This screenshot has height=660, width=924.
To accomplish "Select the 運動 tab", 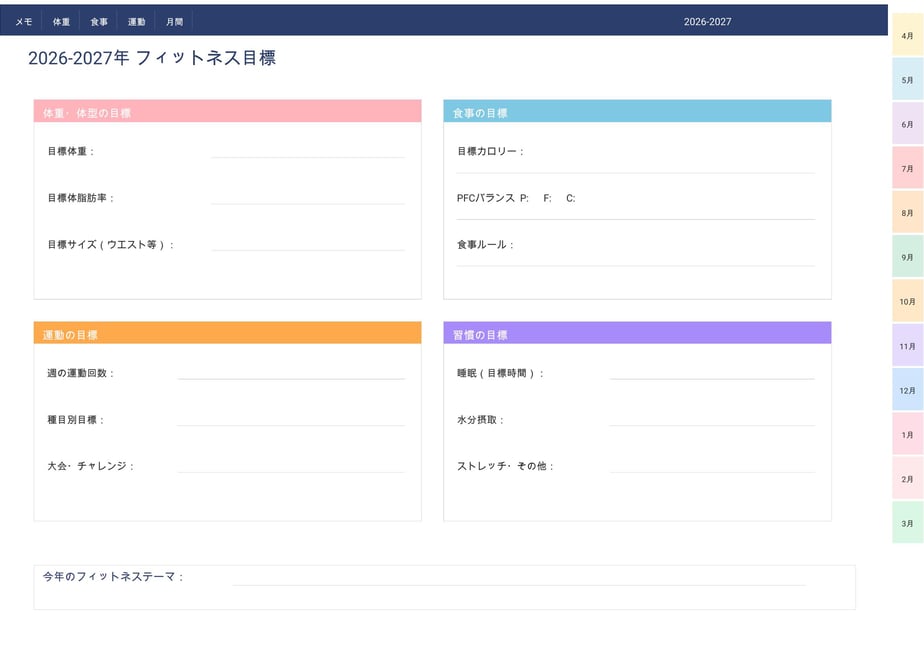I will click(136, 22).
